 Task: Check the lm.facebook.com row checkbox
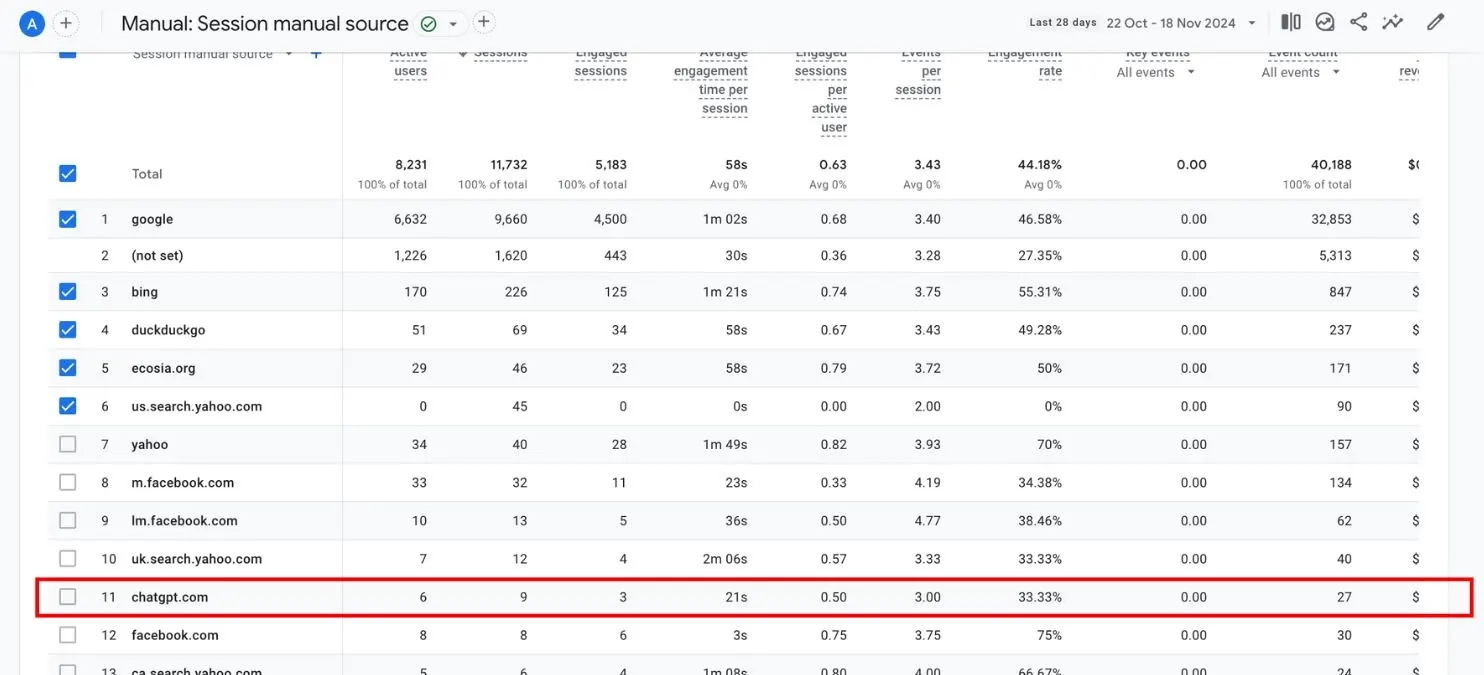67,520
